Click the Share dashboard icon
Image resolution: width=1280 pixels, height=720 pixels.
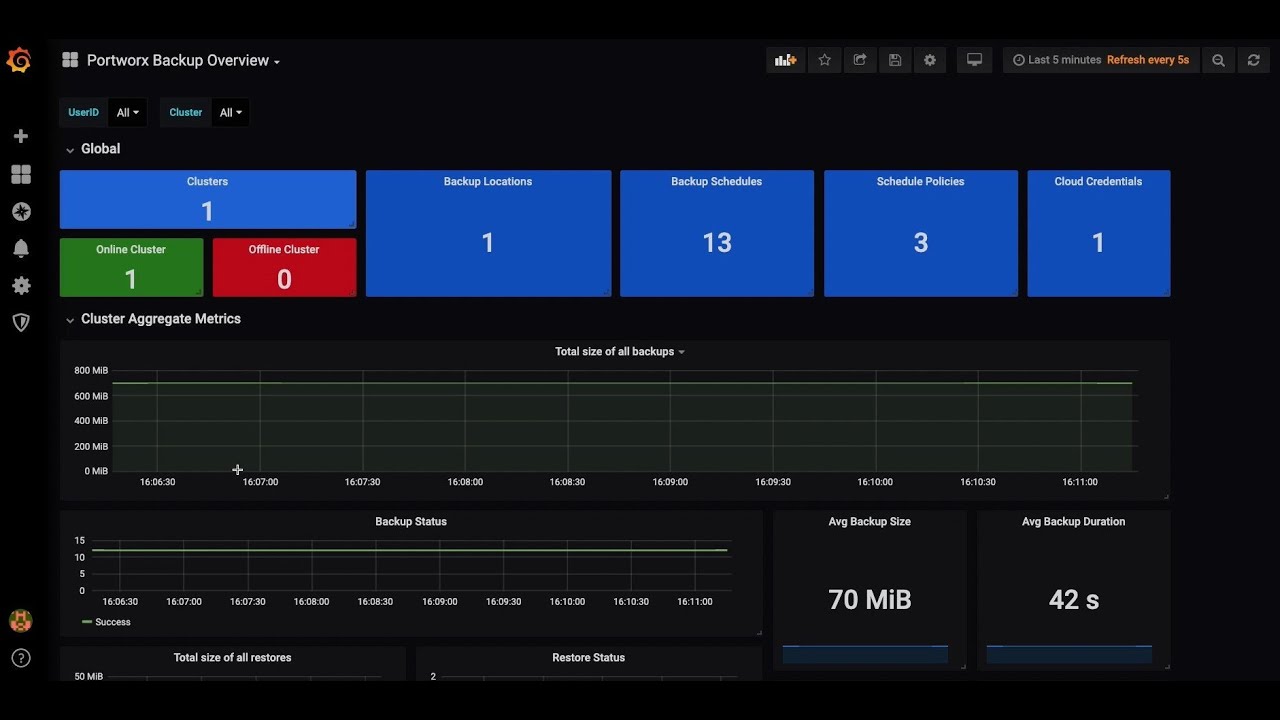click(x=859, y=60)
